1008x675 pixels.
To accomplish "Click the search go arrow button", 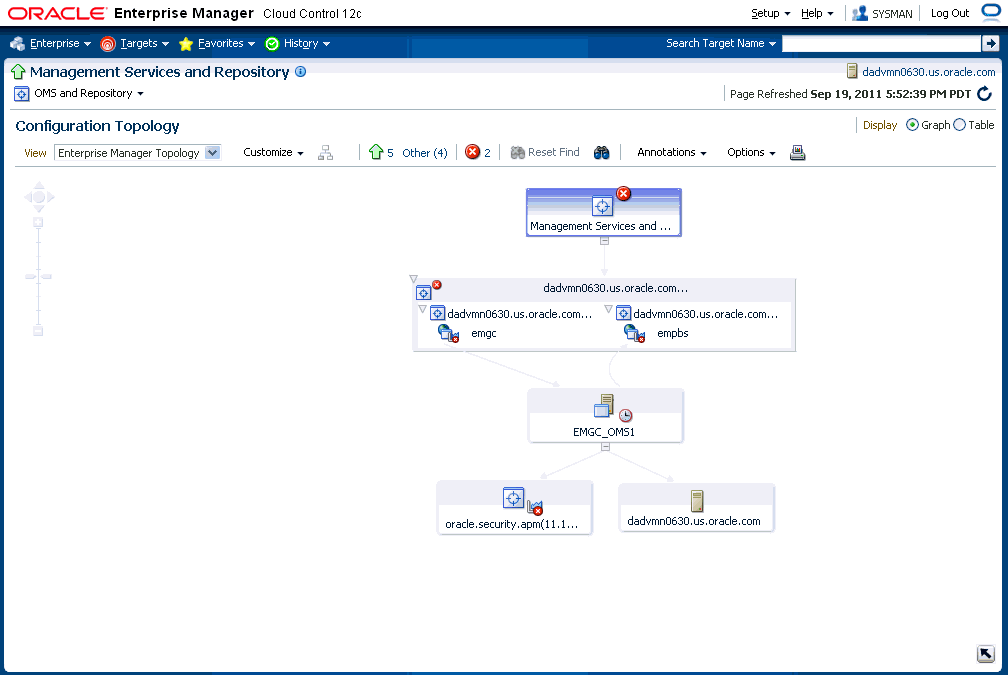I will click(x=990, y=43).
